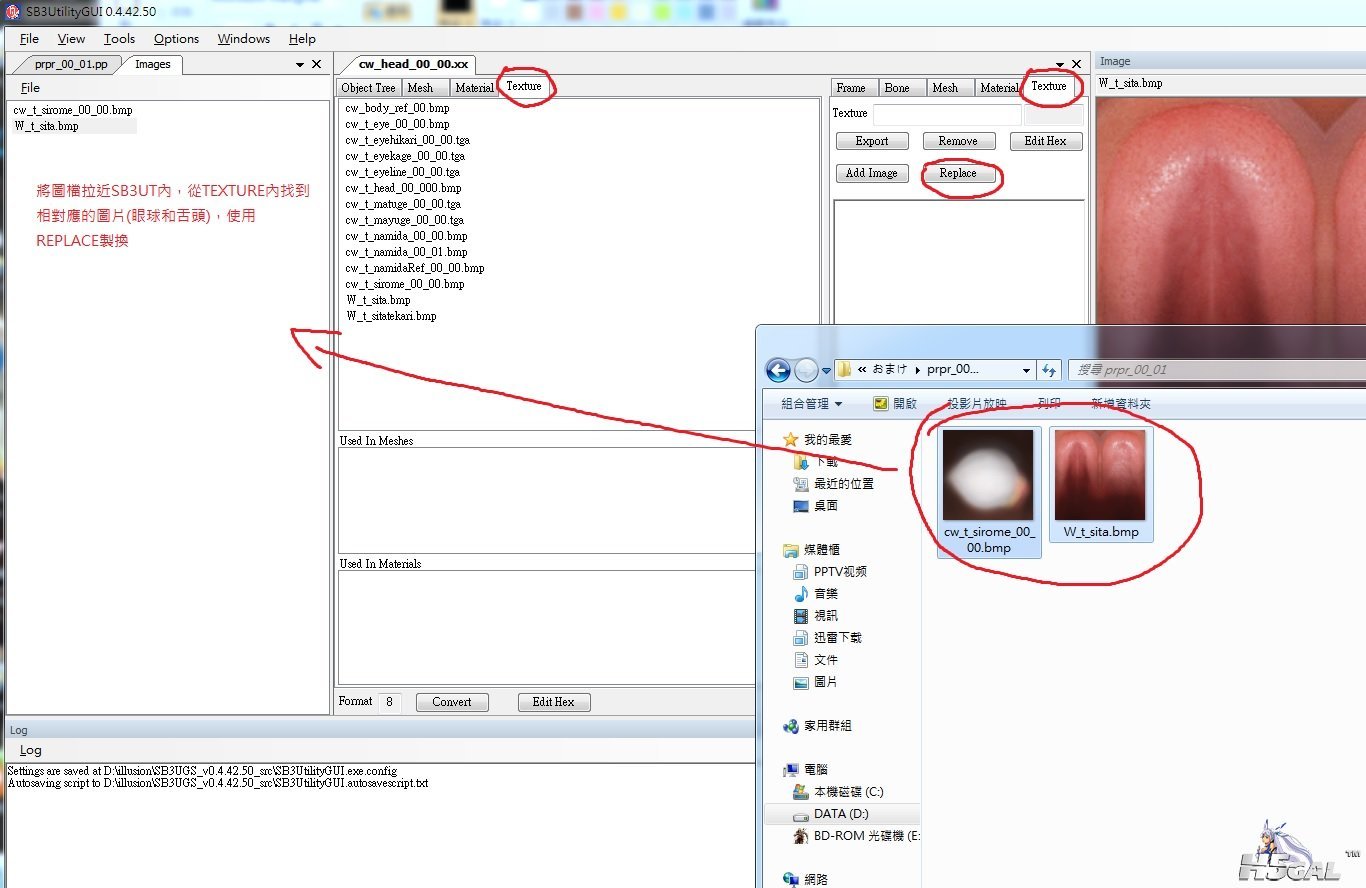Image resolution: width=1366 pixels, height=888 pixels.
Task: Click the Back arrow in the Explorer window
Action: tap(778, 370)
